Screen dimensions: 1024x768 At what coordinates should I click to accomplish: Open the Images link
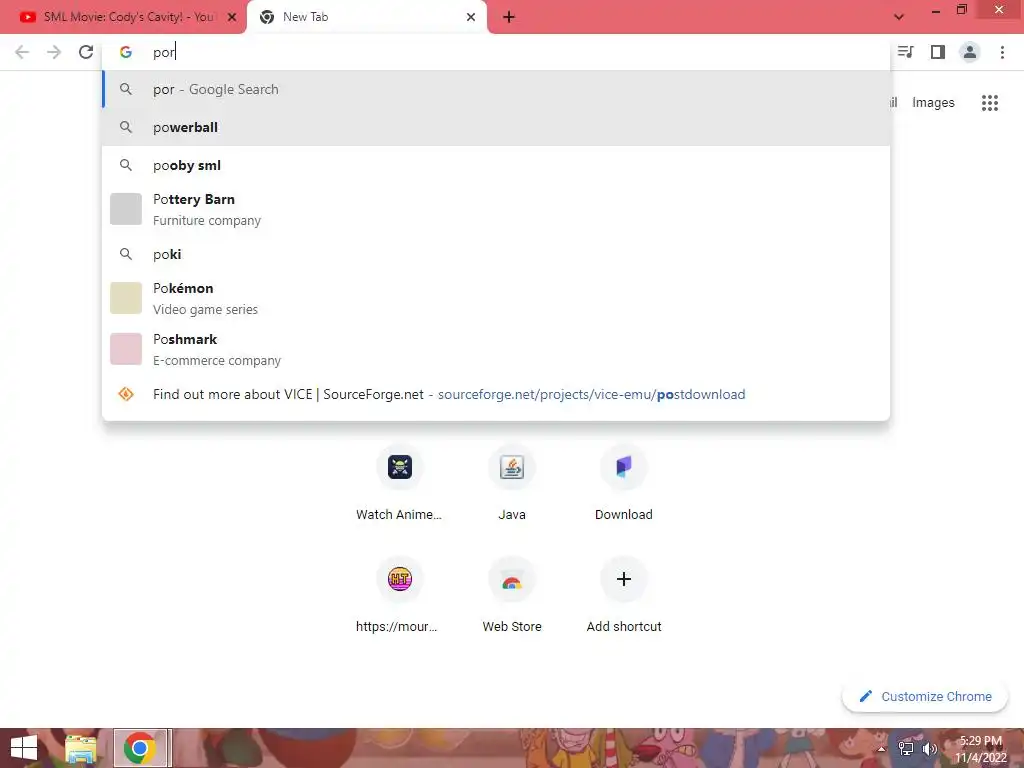click(933, 103)
